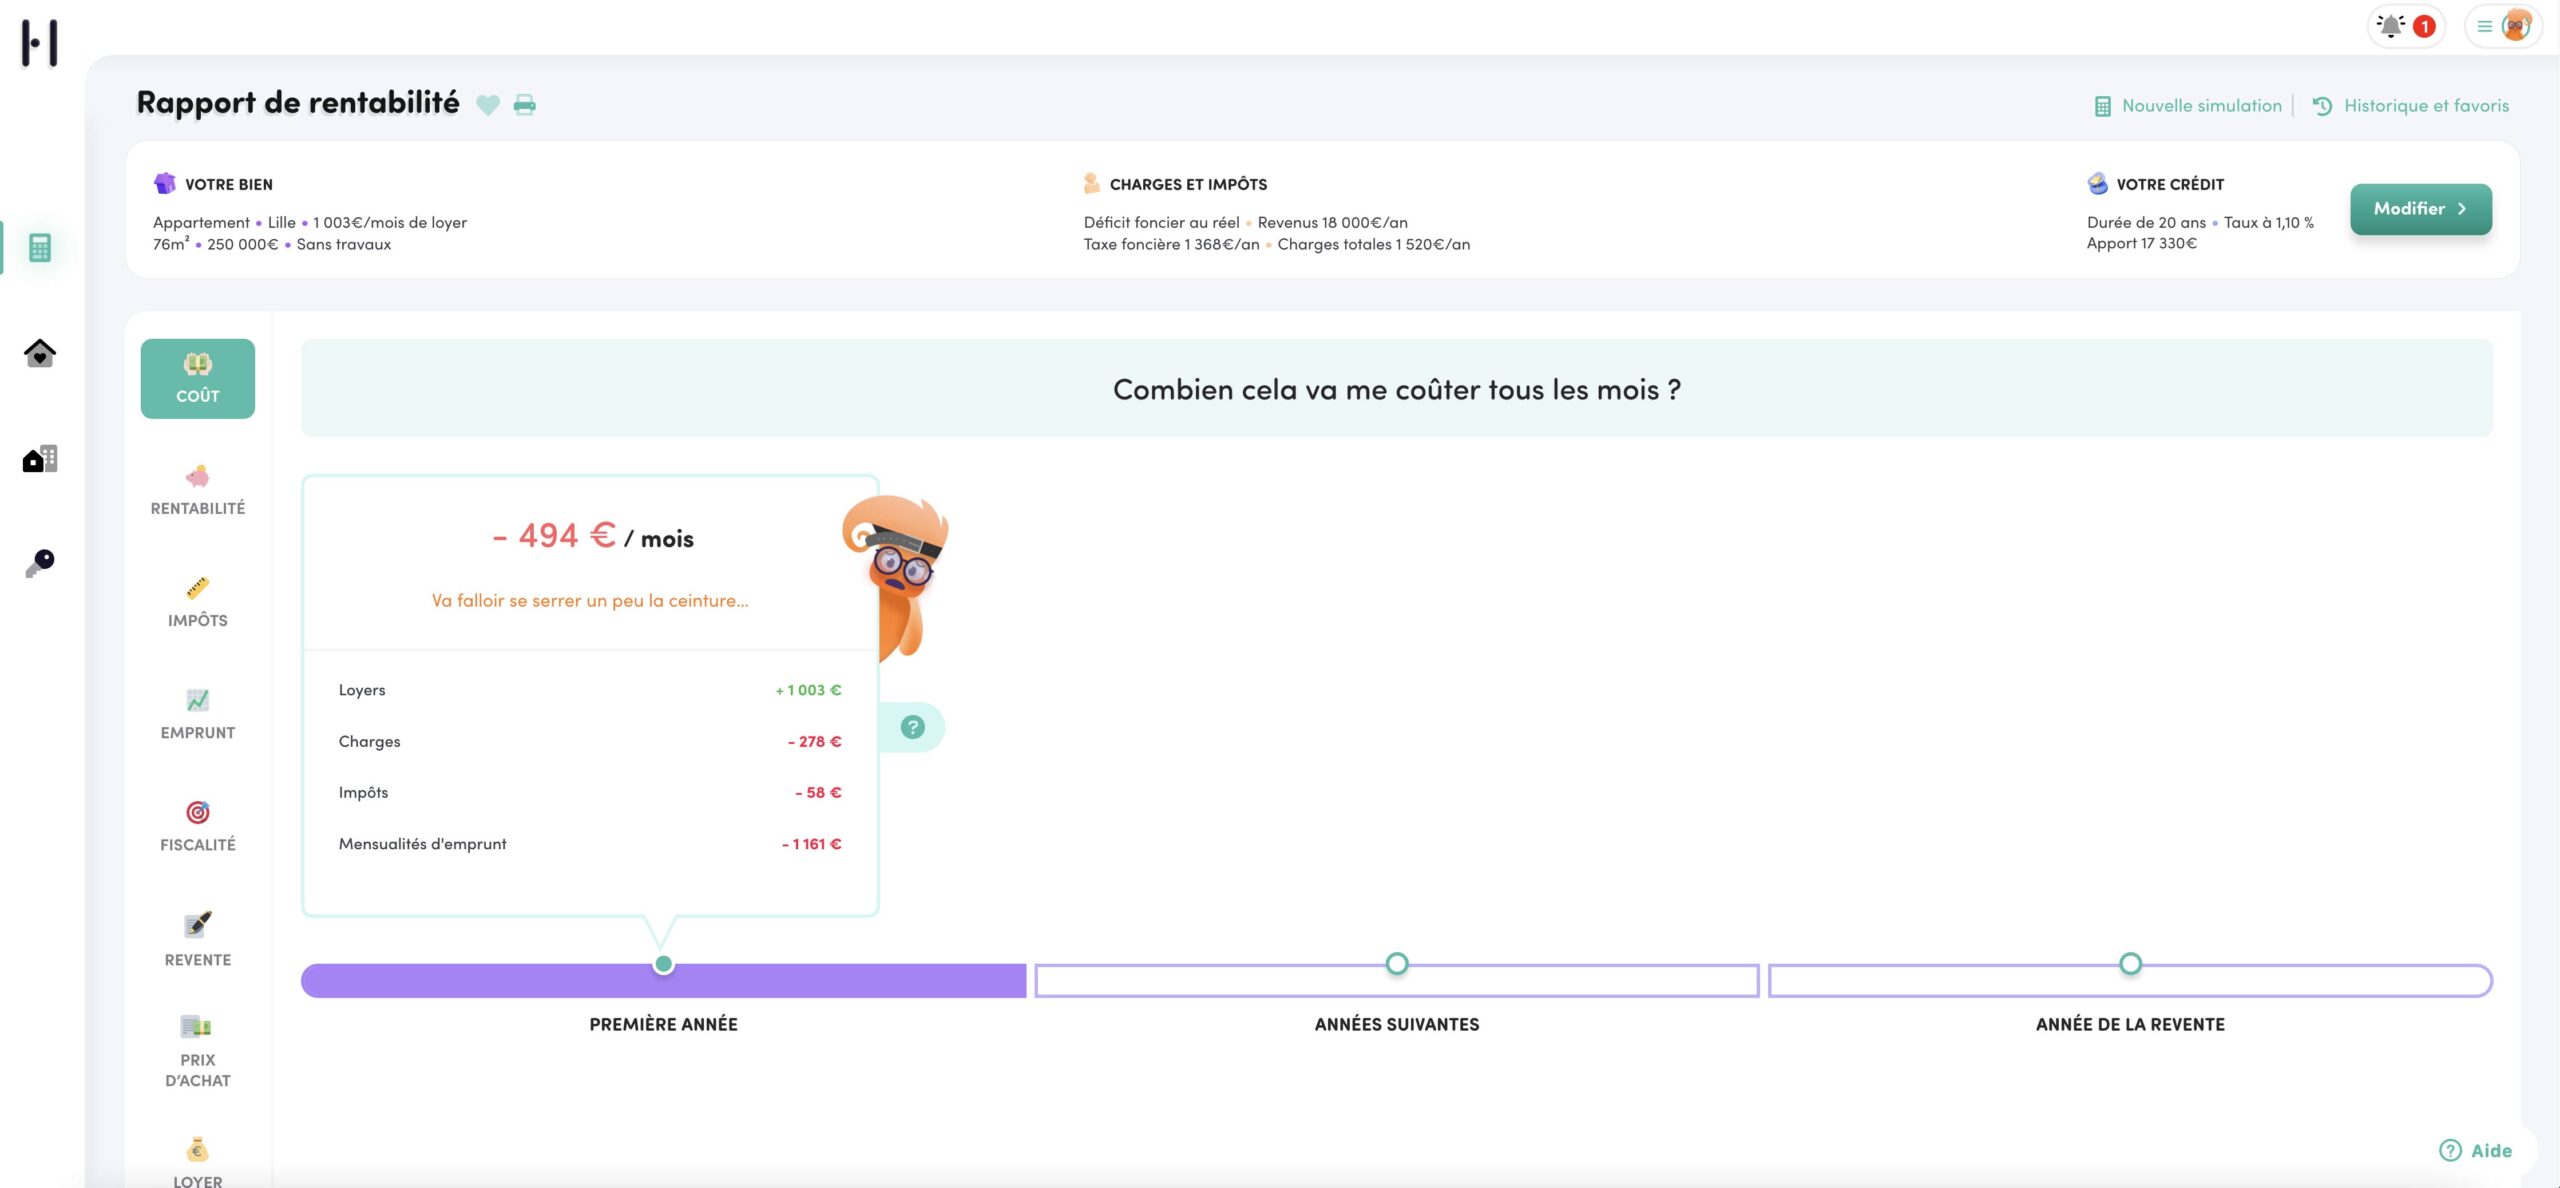Click the calculator icon in left sidebar
The width and height of the screenshot is (2560, 1188).
click(40, 248)
